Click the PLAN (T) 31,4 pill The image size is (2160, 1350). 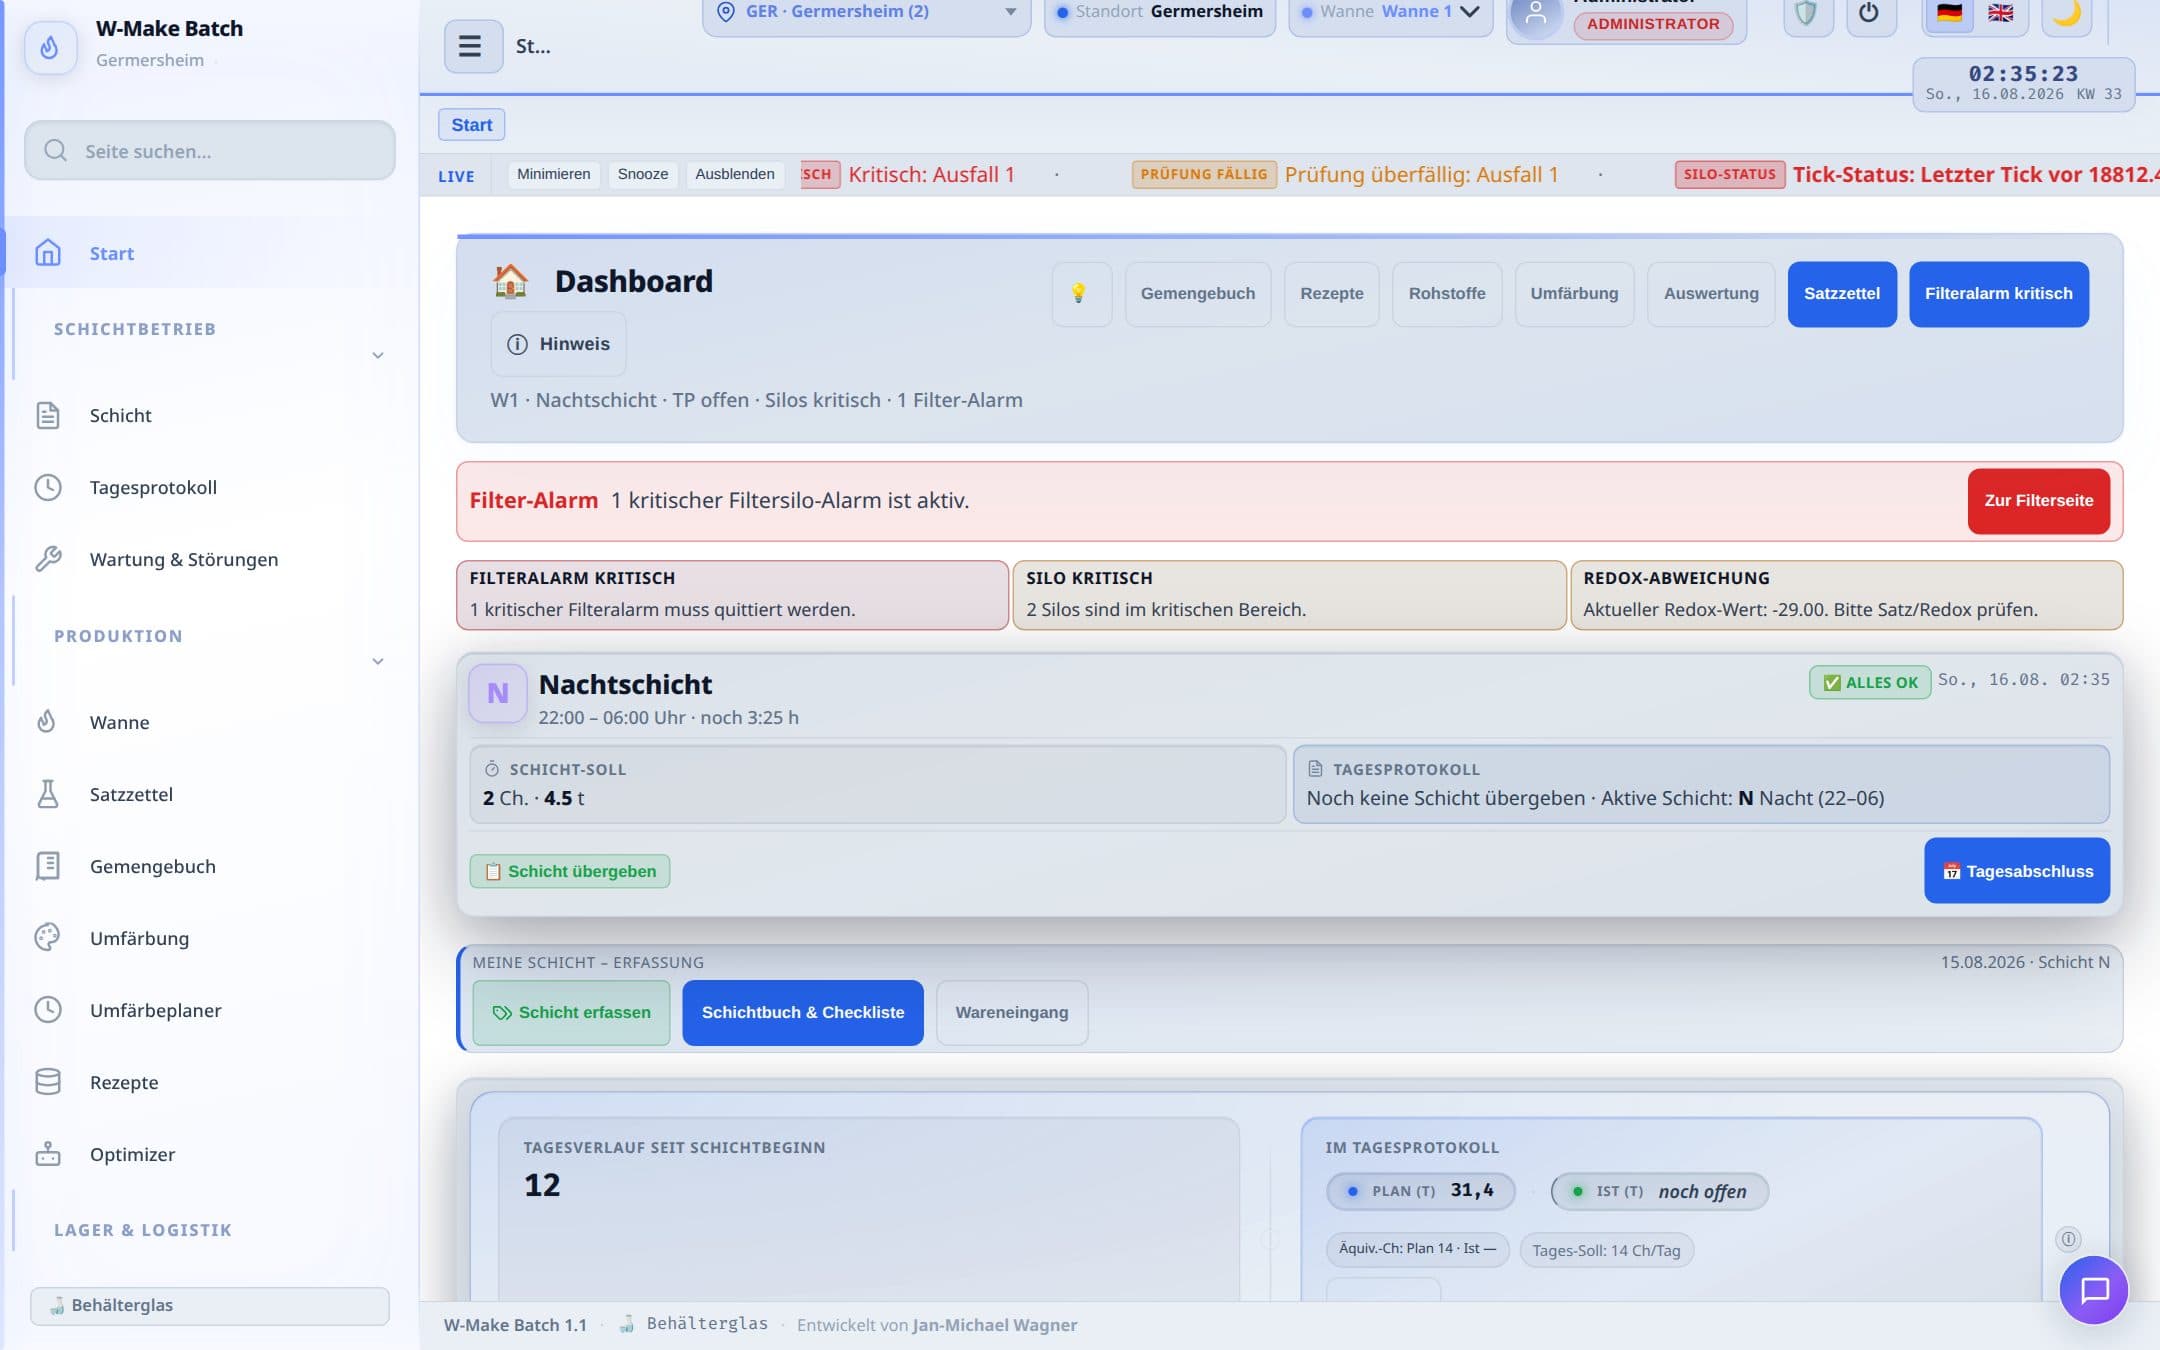[1420, 1191]
